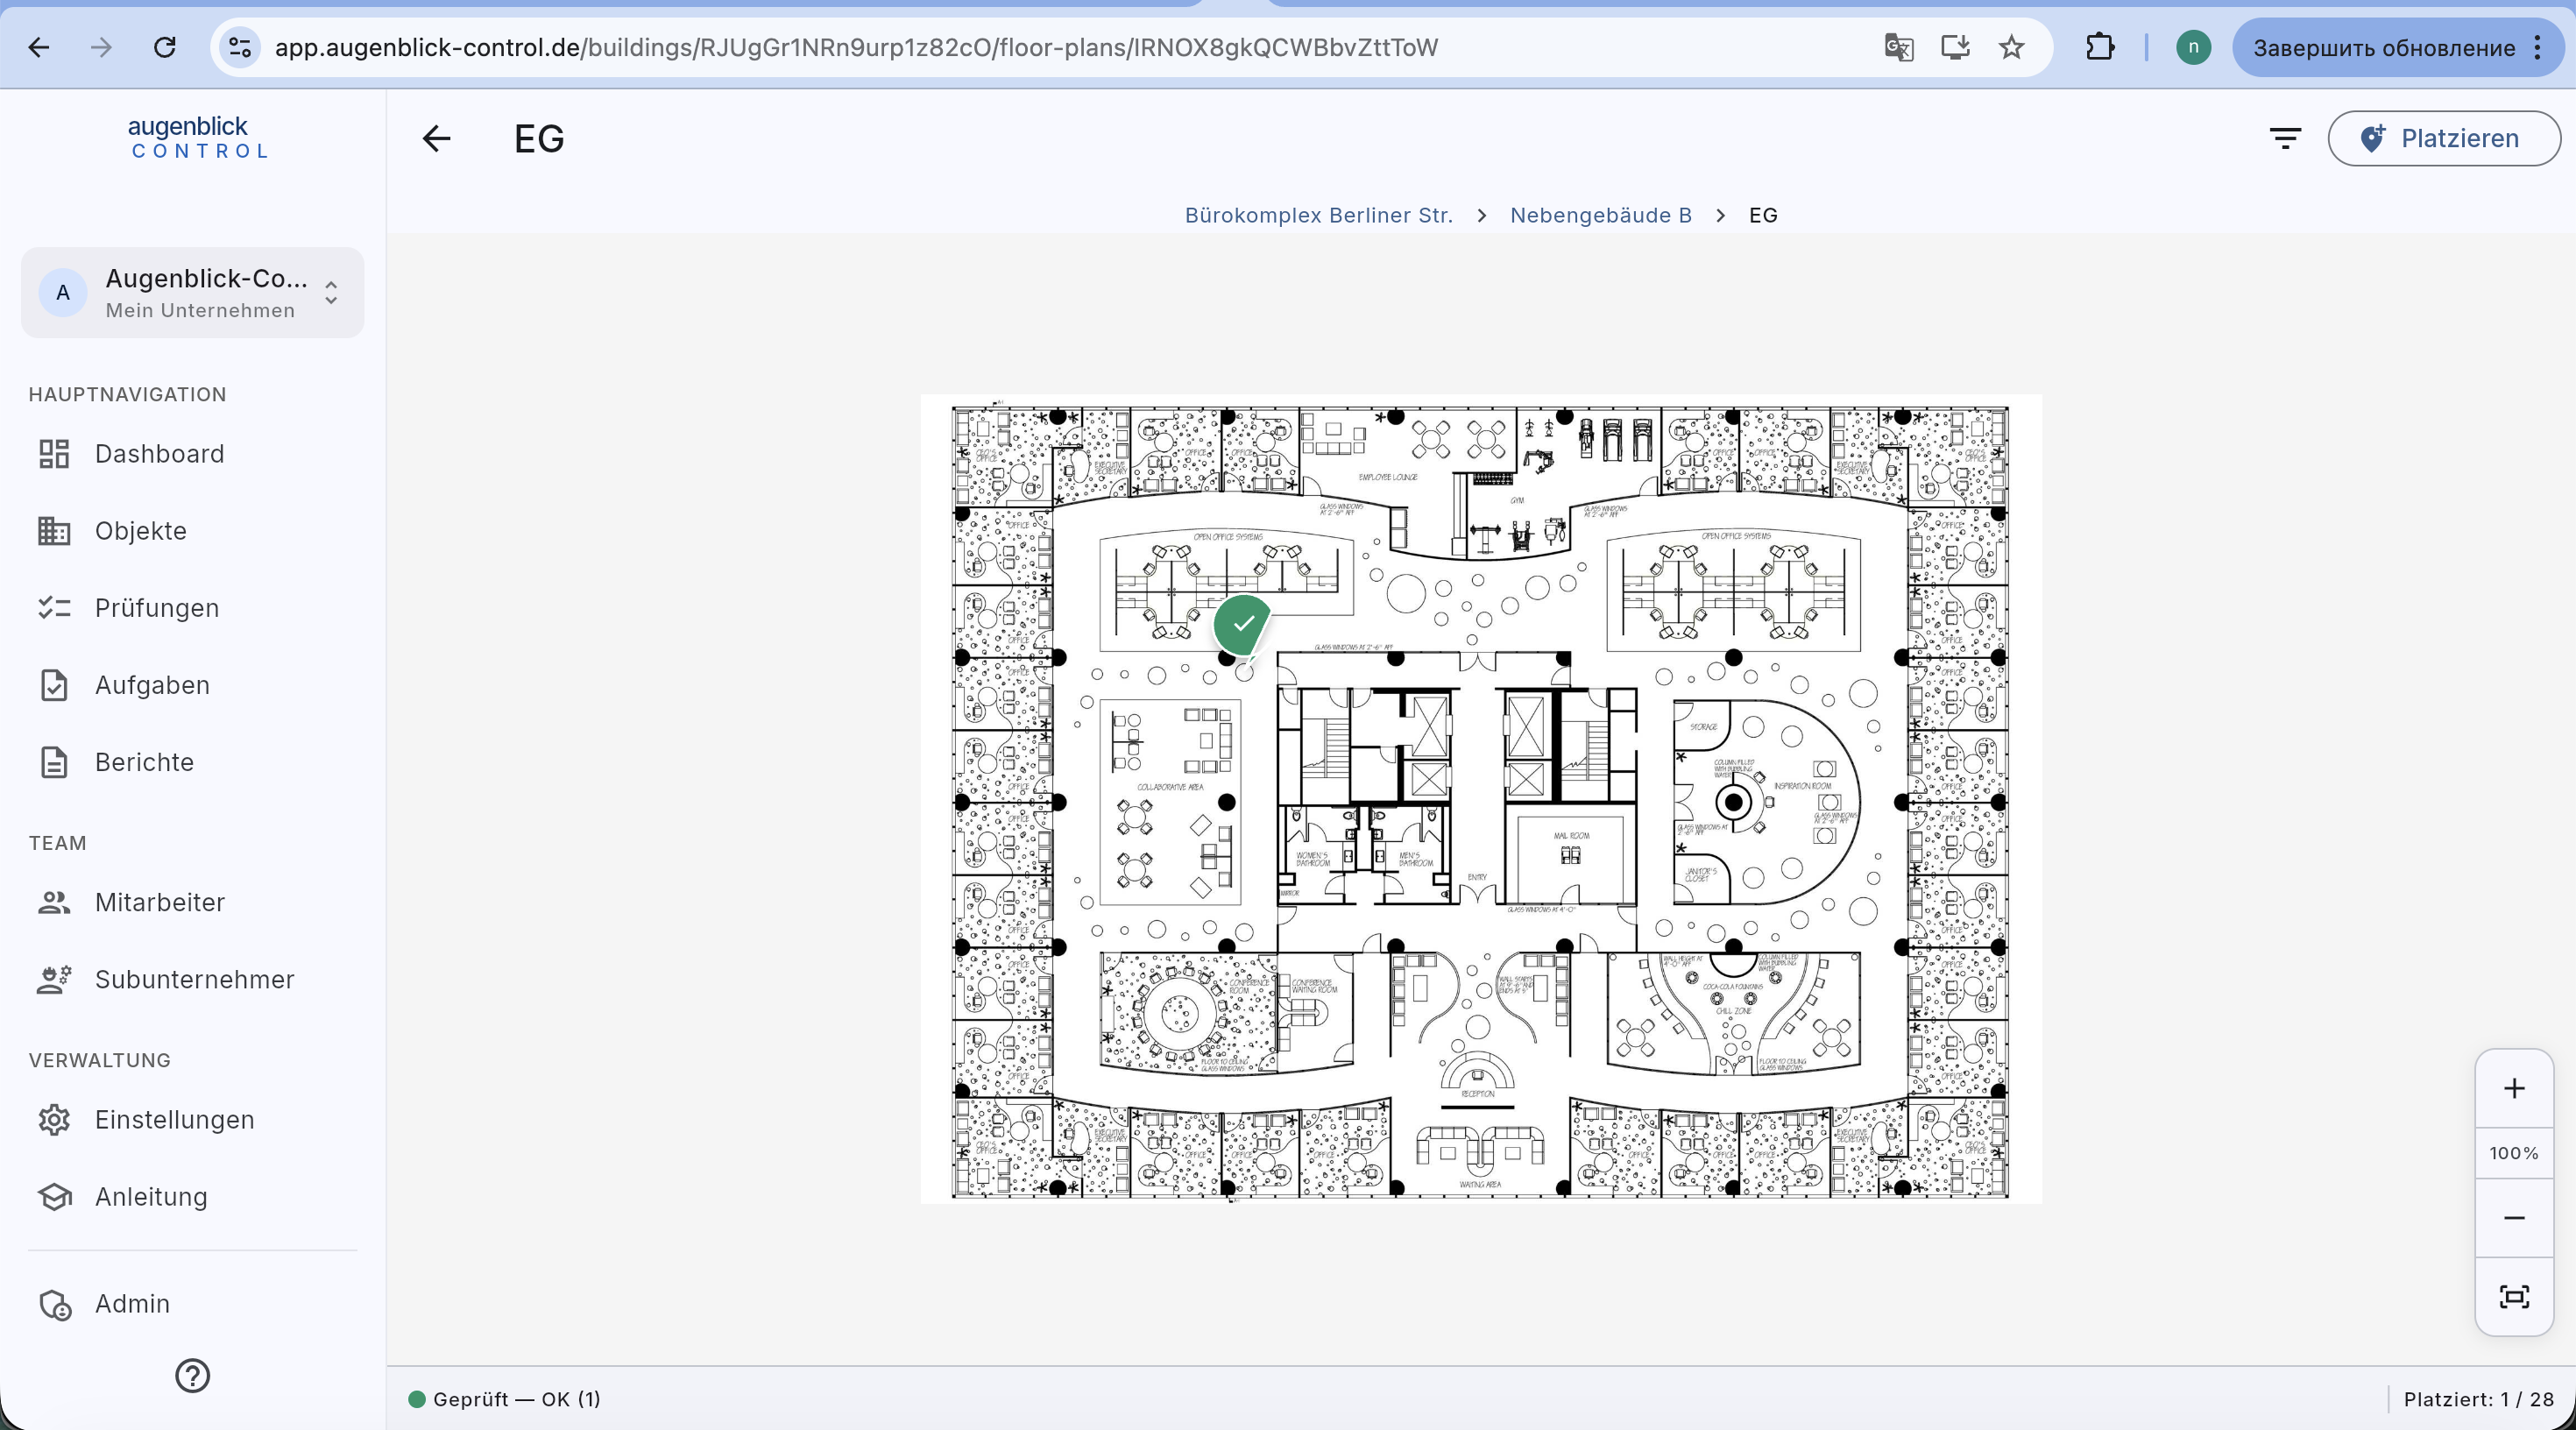Viewport: 2576px width, 1430px height.
Task: Click the Platzieren button
Action: pyautogui.click(x=2443, y=138)
